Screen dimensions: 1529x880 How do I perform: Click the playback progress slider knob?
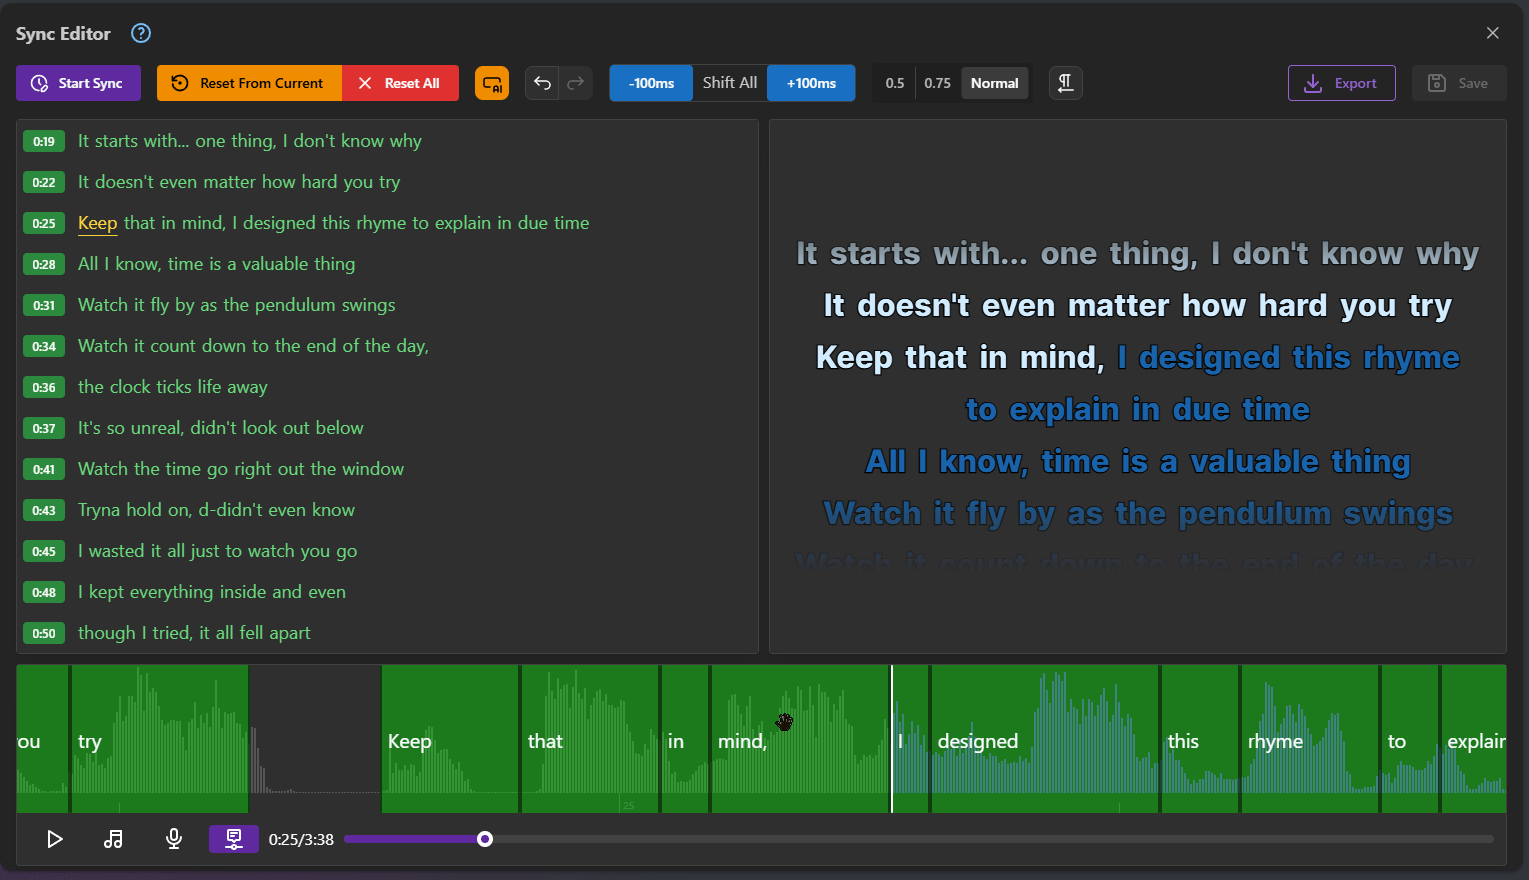tap(485, 839)
